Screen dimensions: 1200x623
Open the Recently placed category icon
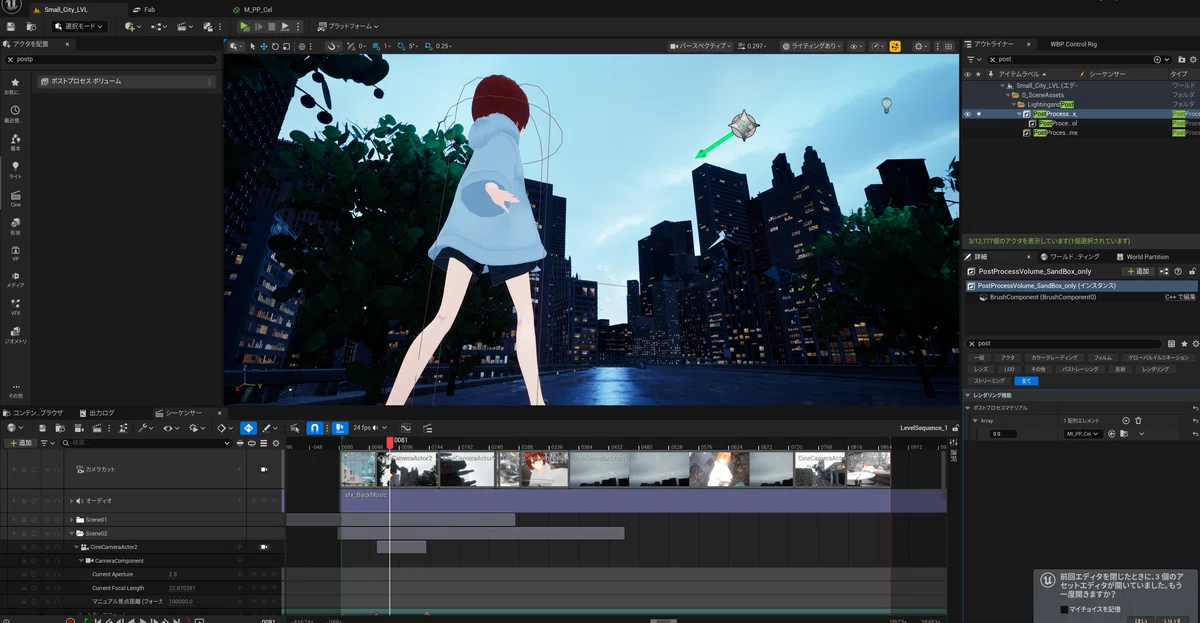pyautogui.click(x=15, y=114)
